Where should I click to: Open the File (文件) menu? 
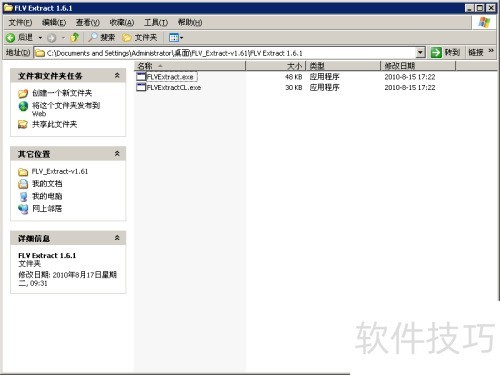(x=20, y=22)
